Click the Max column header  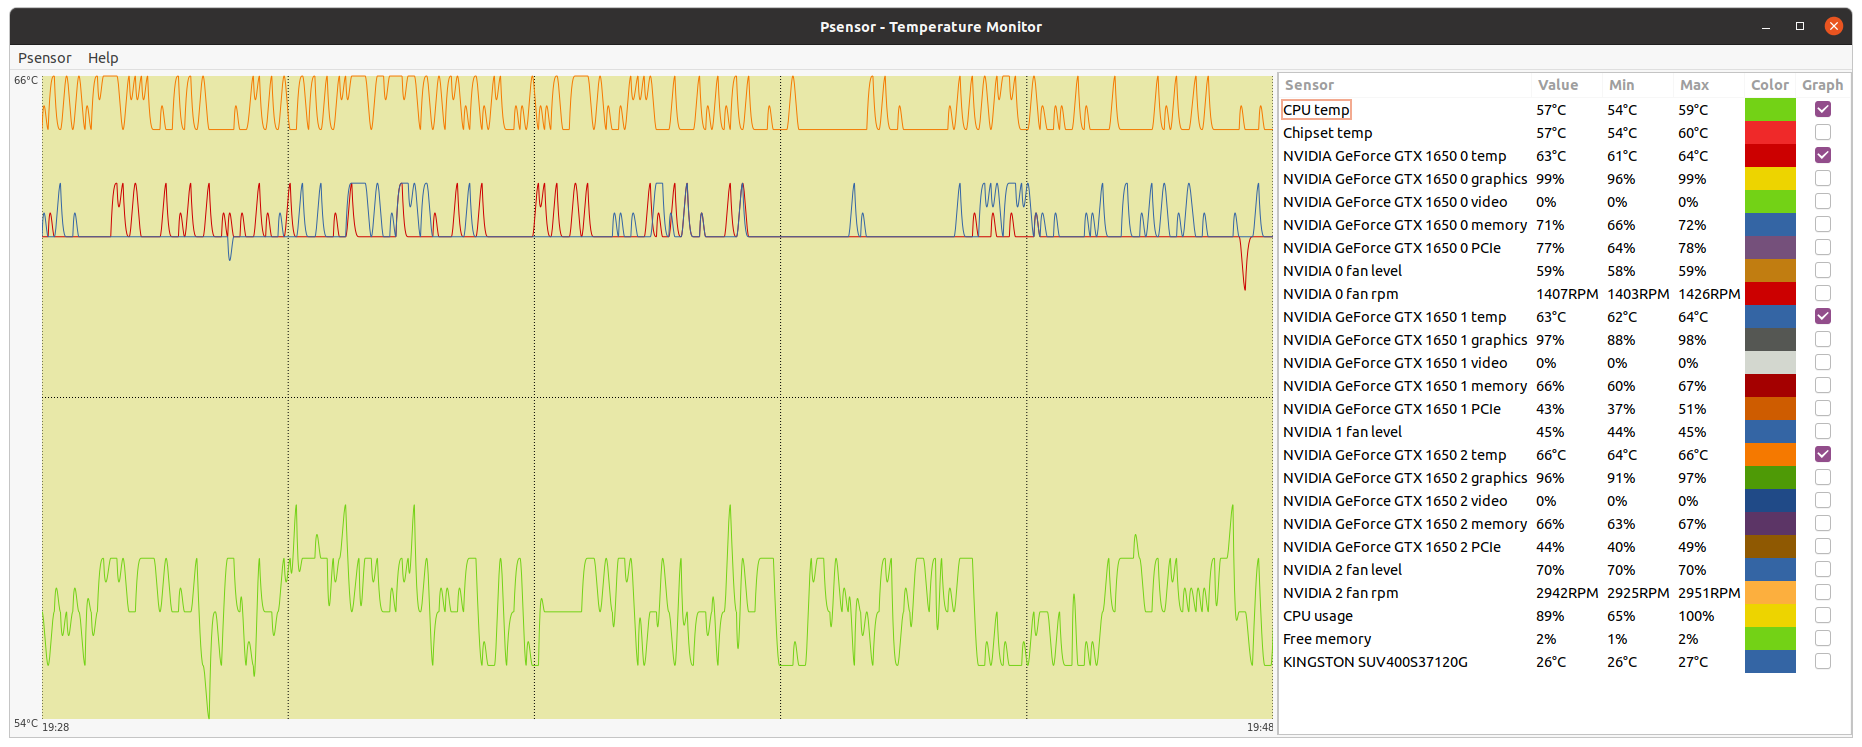point(1694,85)
